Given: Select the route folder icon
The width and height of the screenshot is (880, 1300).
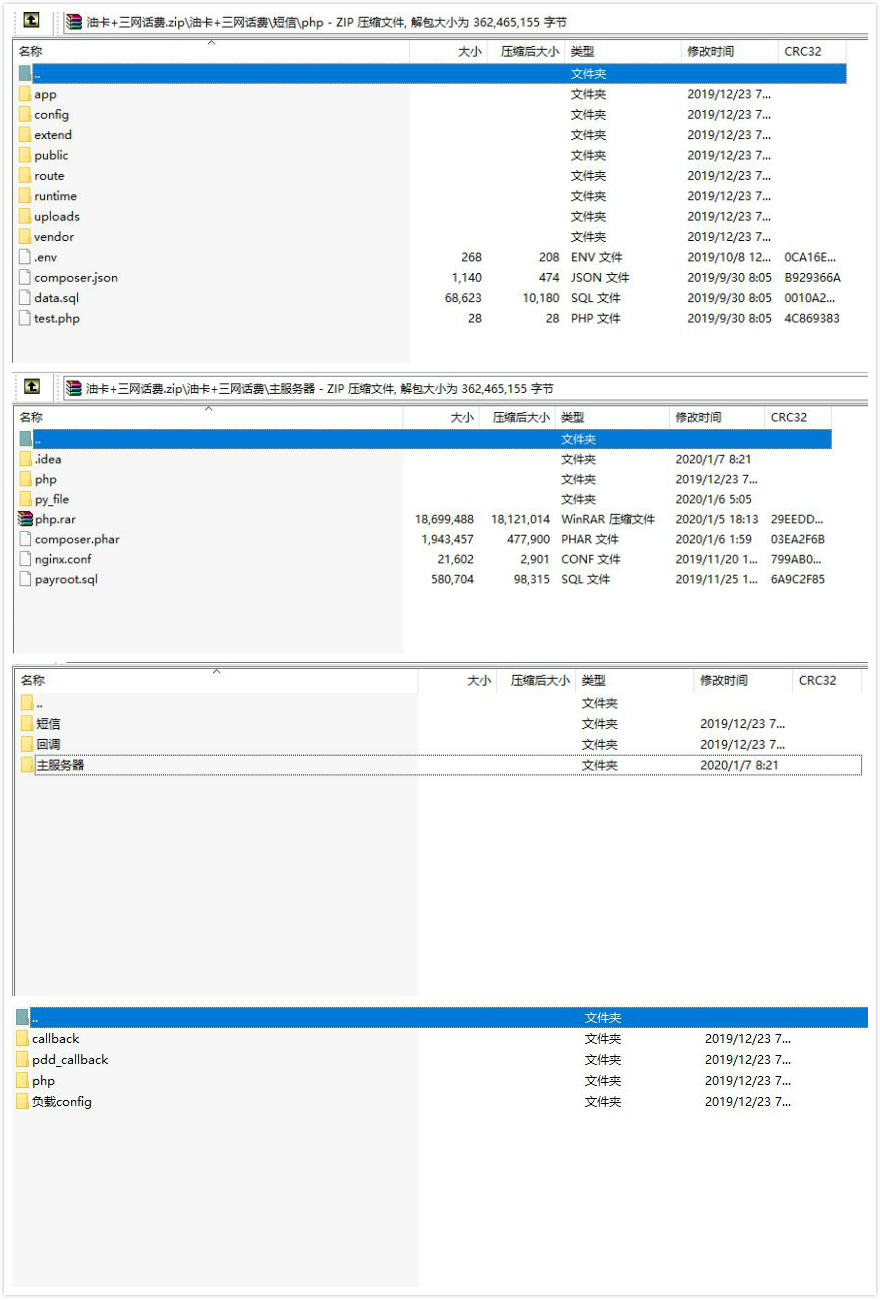Looking at the screenshot, I should coord(25,175).
